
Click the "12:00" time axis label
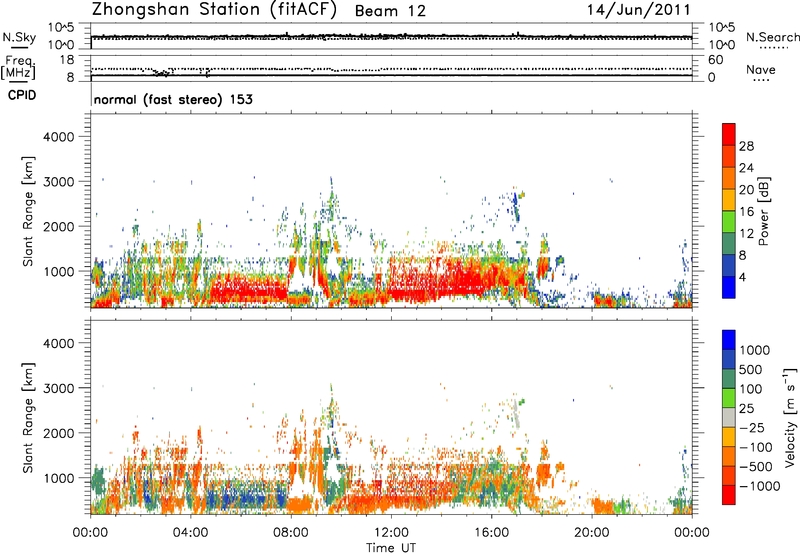click(x=391, y=533)
